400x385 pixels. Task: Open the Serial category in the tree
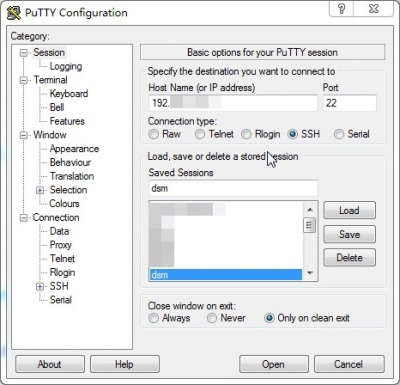click(60, 300)
